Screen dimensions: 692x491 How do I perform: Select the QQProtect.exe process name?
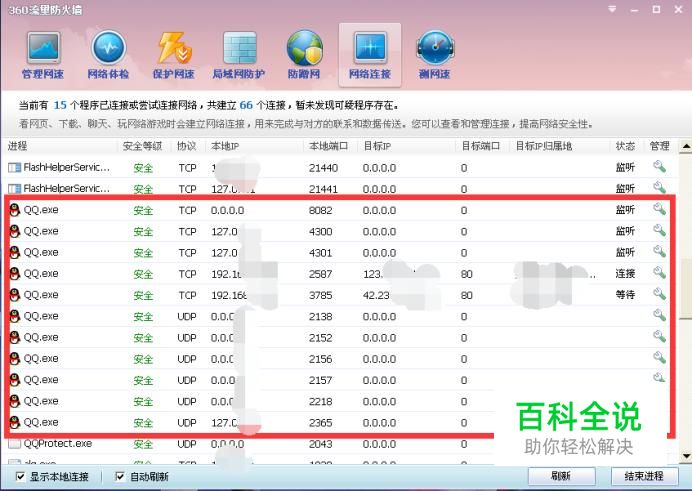point(58,443)
